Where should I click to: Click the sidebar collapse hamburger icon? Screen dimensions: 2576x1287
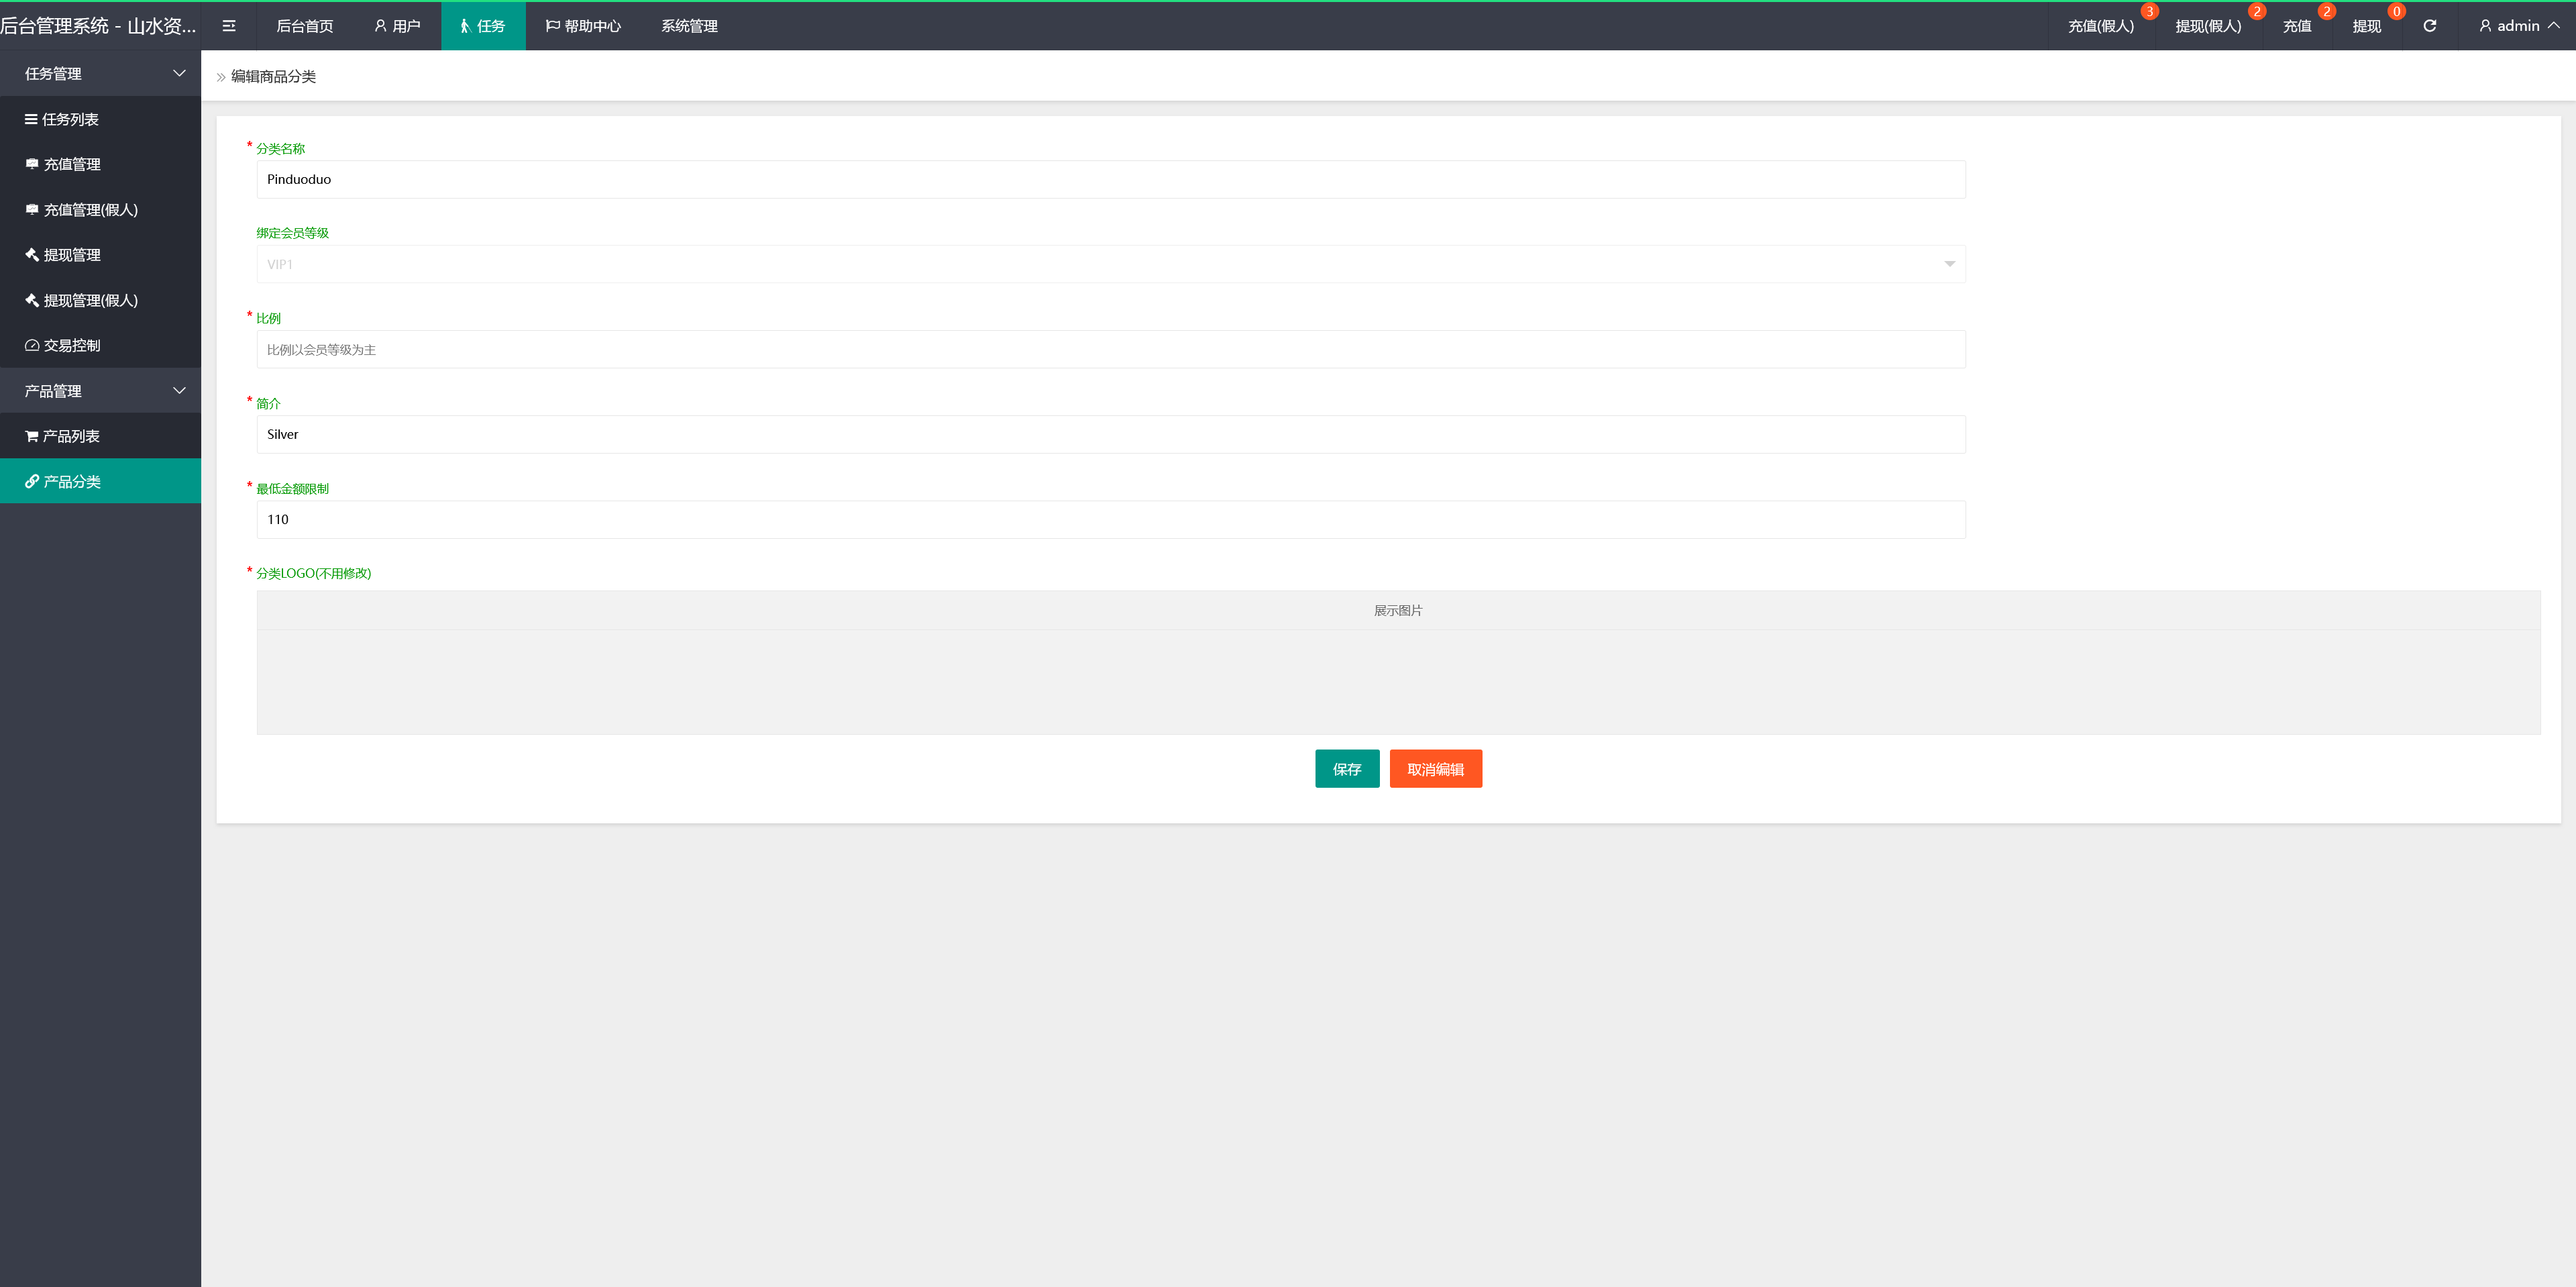[x=229, y=26]
